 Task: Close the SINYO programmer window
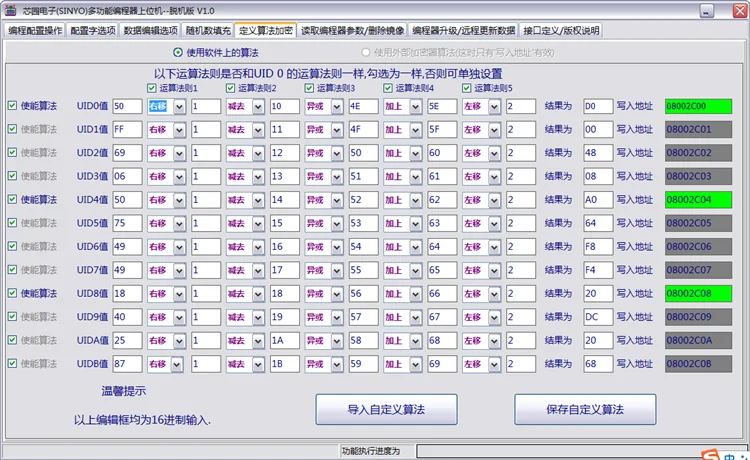coord(740,11)
